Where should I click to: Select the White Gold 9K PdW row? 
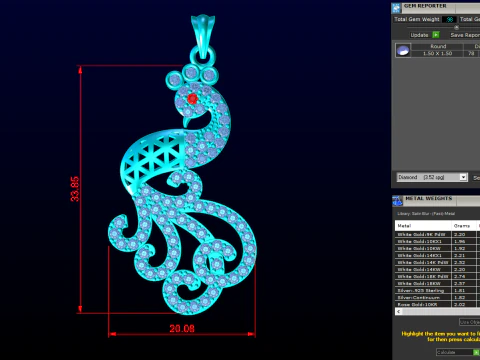point(436,234)
